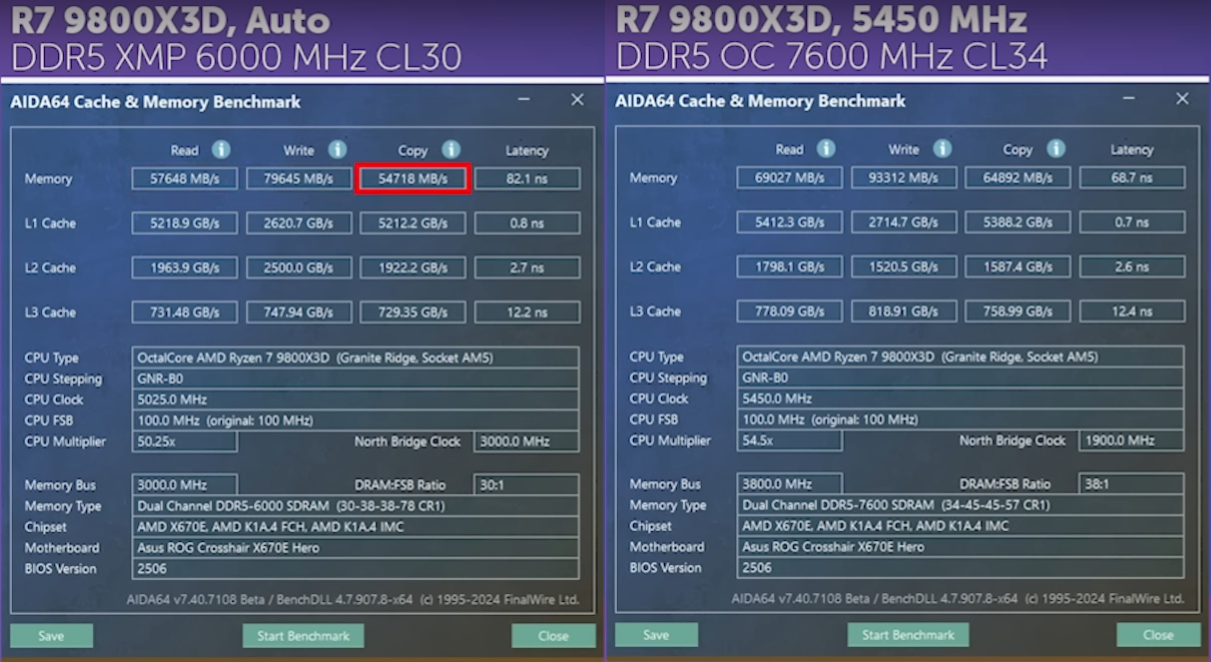Image resolution: width=1211 pixels, height=662 pixels.
Task: Start Benchmark in the left window
Action: click(x=303, y=635)
